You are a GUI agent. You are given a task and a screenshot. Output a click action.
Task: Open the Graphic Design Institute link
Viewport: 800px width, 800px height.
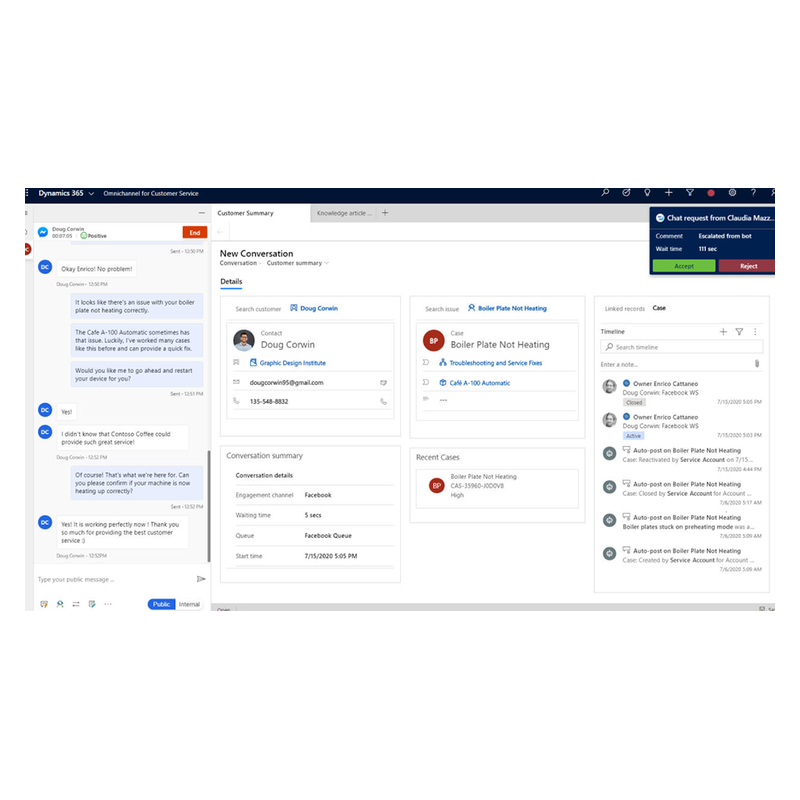click(x=292, y=363)
